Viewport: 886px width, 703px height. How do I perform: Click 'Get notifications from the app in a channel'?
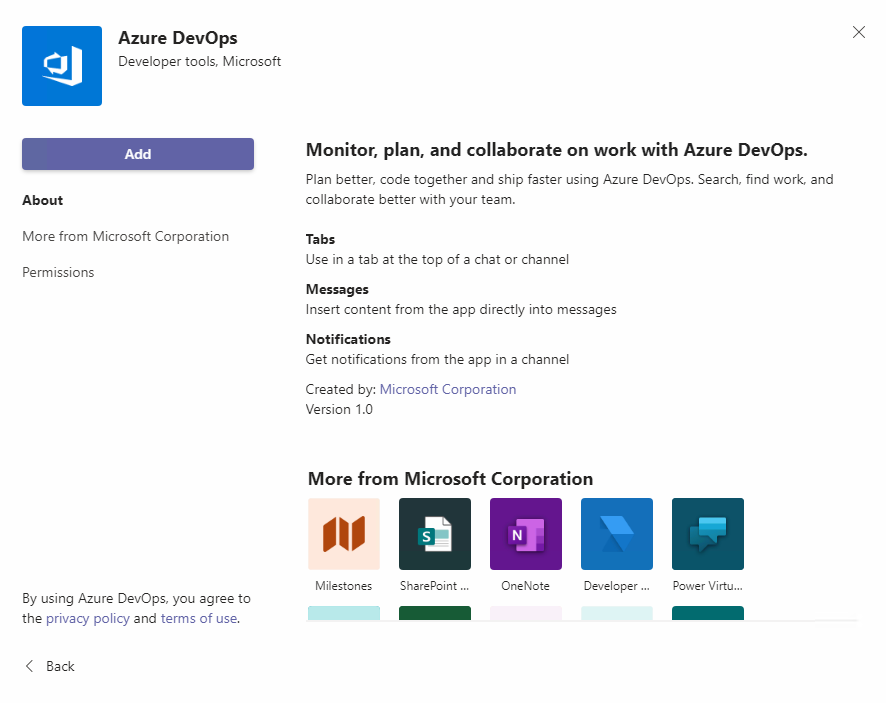(437, 359)
